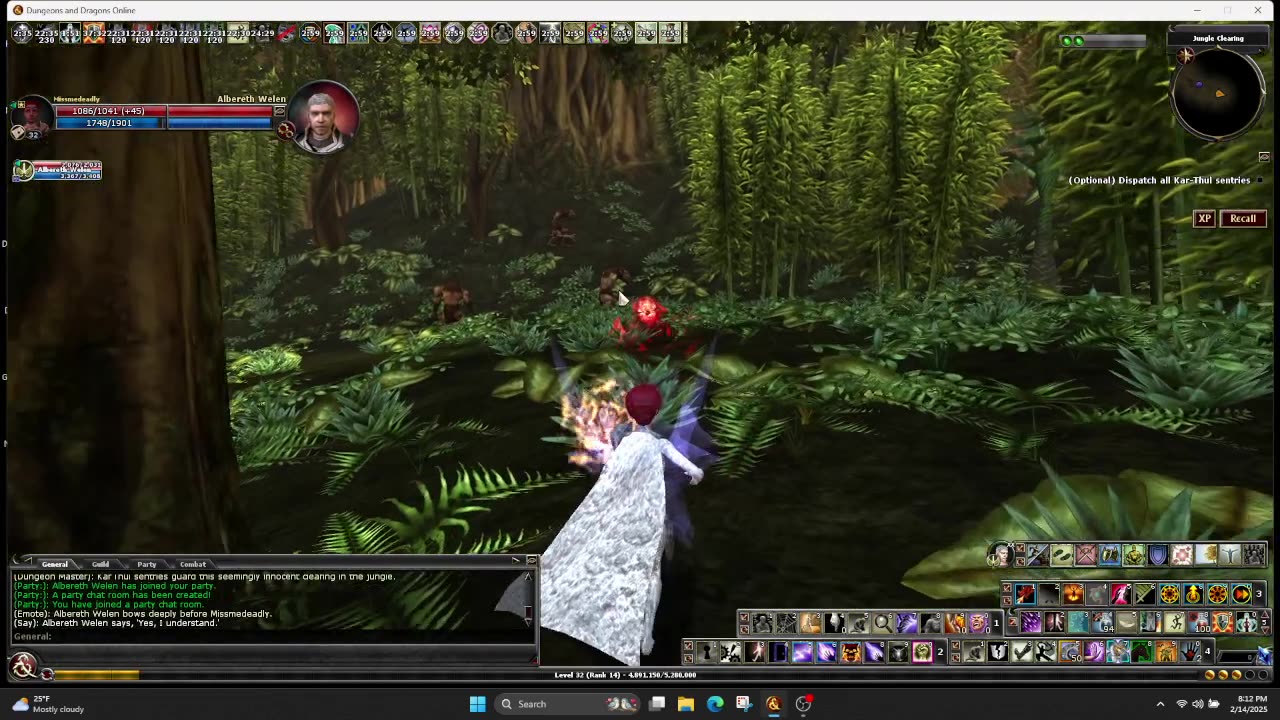Click the orange demon face icon on hotbar 2
The image size is (1280, 720).
(850, 652)
